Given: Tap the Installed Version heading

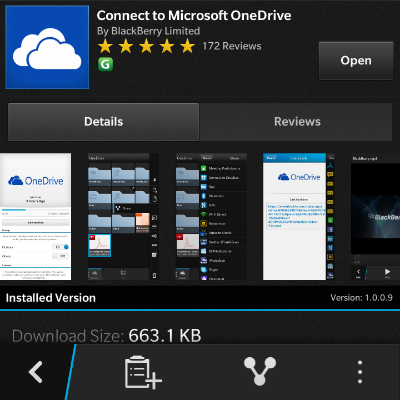Looking at the screenshot, I should [x=51, y=298].
